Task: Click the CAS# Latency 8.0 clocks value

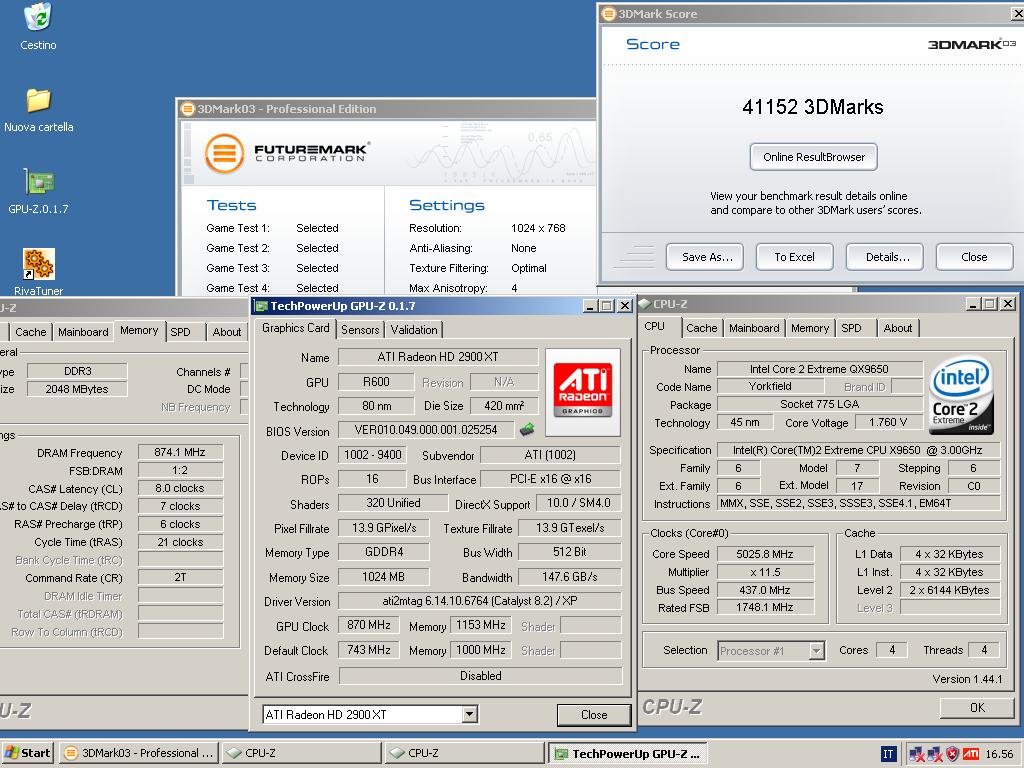Action: click(180, 488)
